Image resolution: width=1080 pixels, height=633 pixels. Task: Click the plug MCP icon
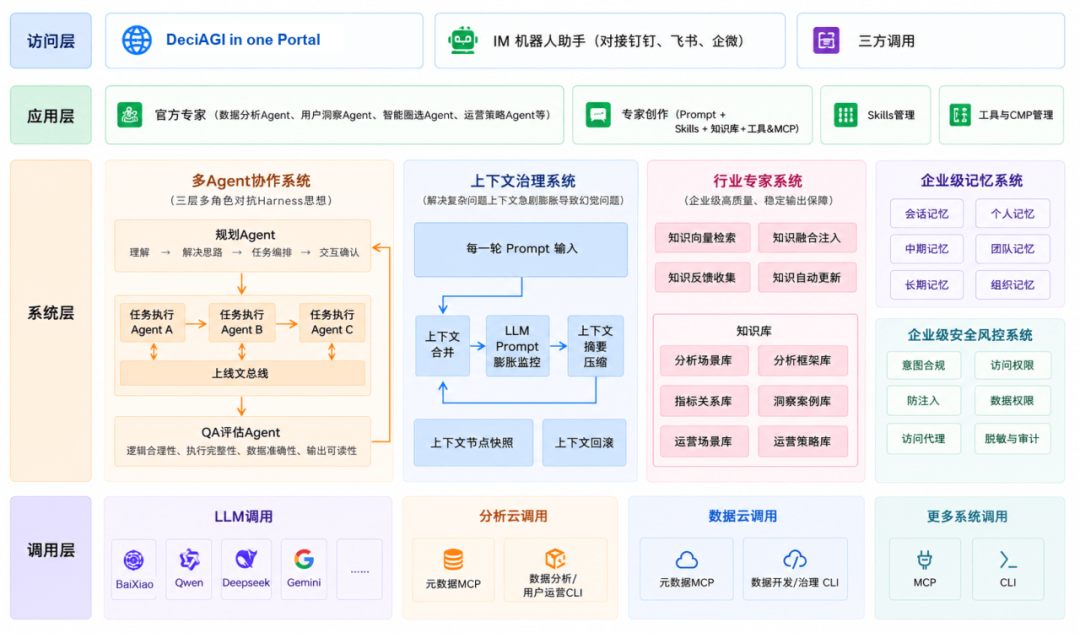(924, 559)
